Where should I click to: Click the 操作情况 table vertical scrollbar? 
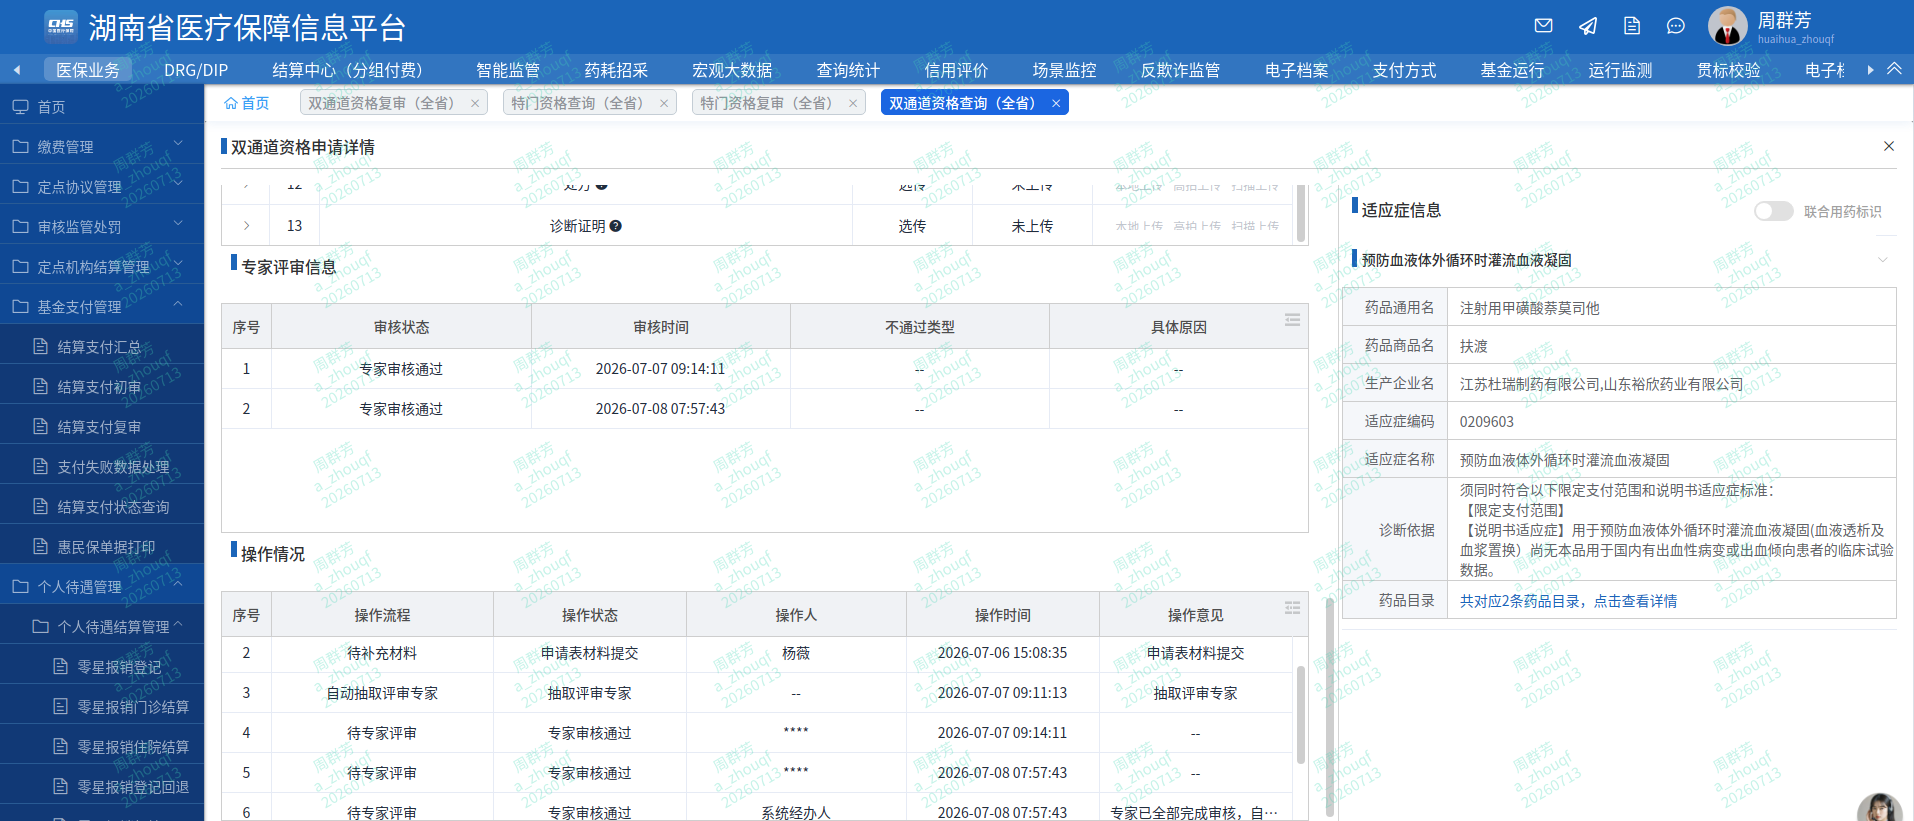(x=1301, y=715)
